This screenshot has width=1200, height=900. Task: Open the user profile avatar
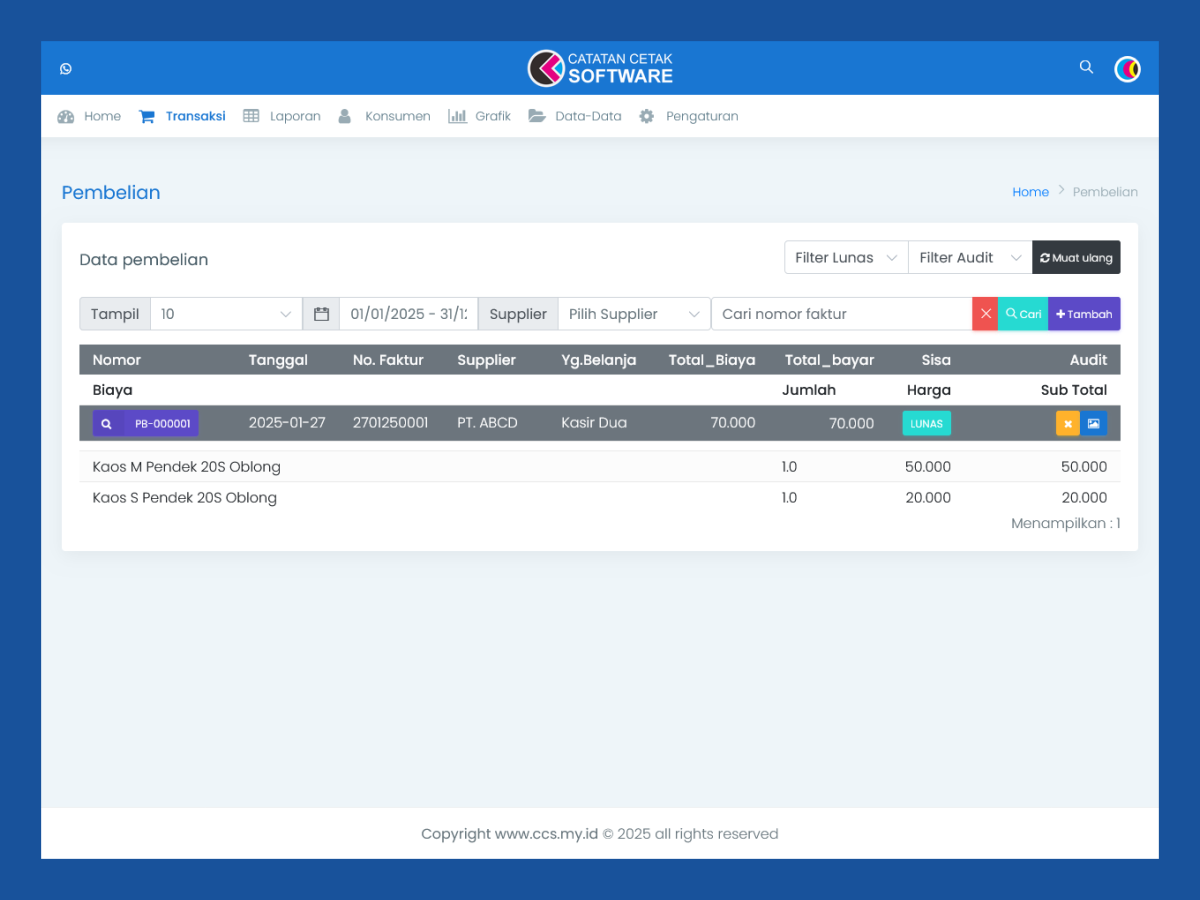[x=1127, y=69]
